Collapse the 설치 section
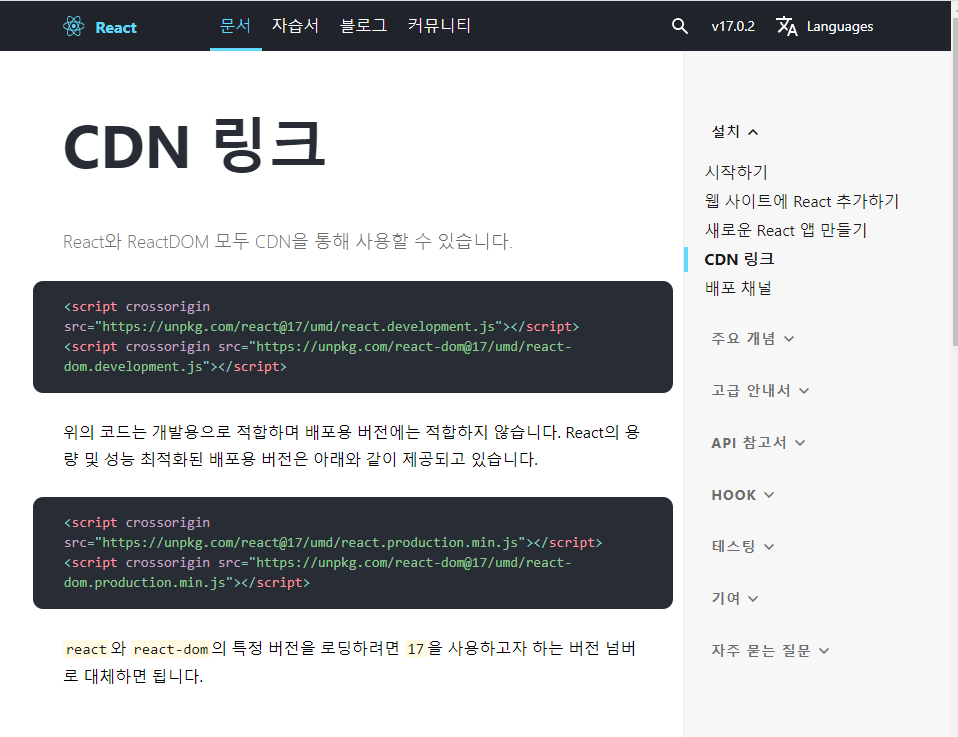 click(x=734, y=131)
